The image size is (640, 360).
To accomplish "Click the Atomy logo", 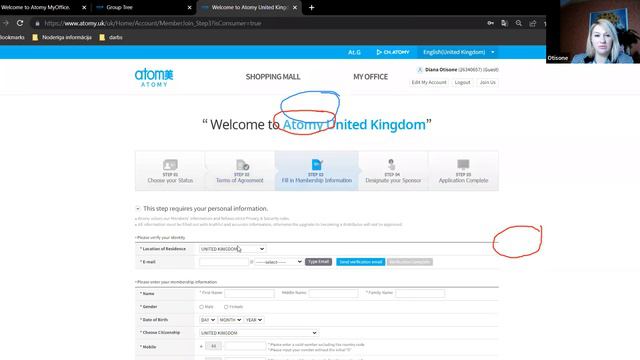I will [154, 78].
